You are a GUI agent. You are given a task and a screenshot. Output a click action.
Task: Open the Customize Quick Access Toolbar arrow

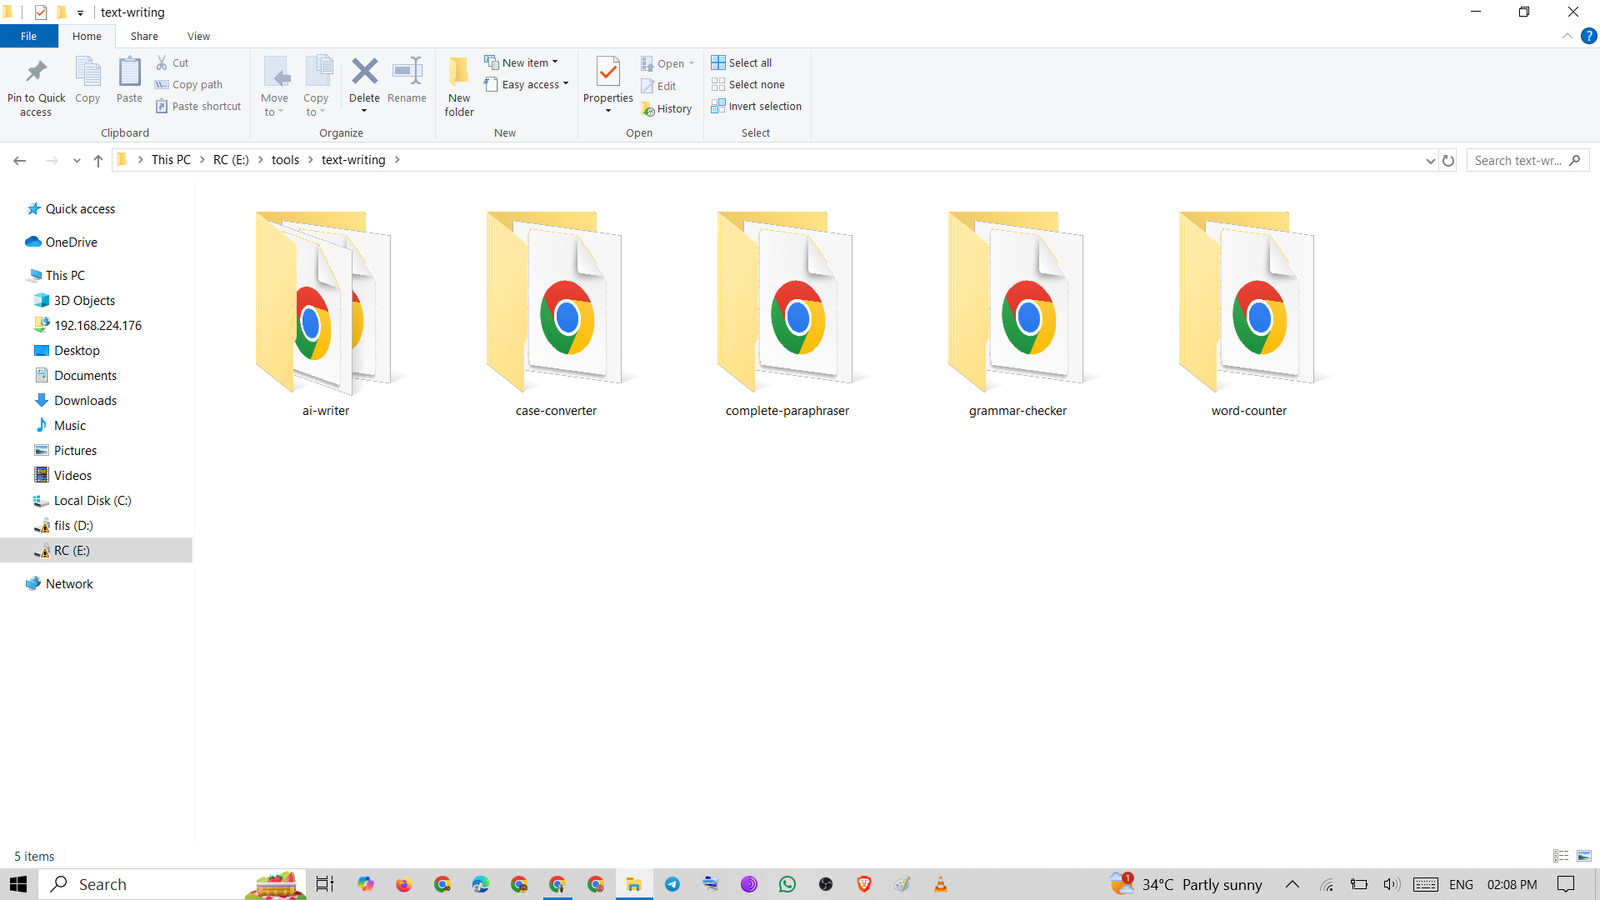coord(80,13)
